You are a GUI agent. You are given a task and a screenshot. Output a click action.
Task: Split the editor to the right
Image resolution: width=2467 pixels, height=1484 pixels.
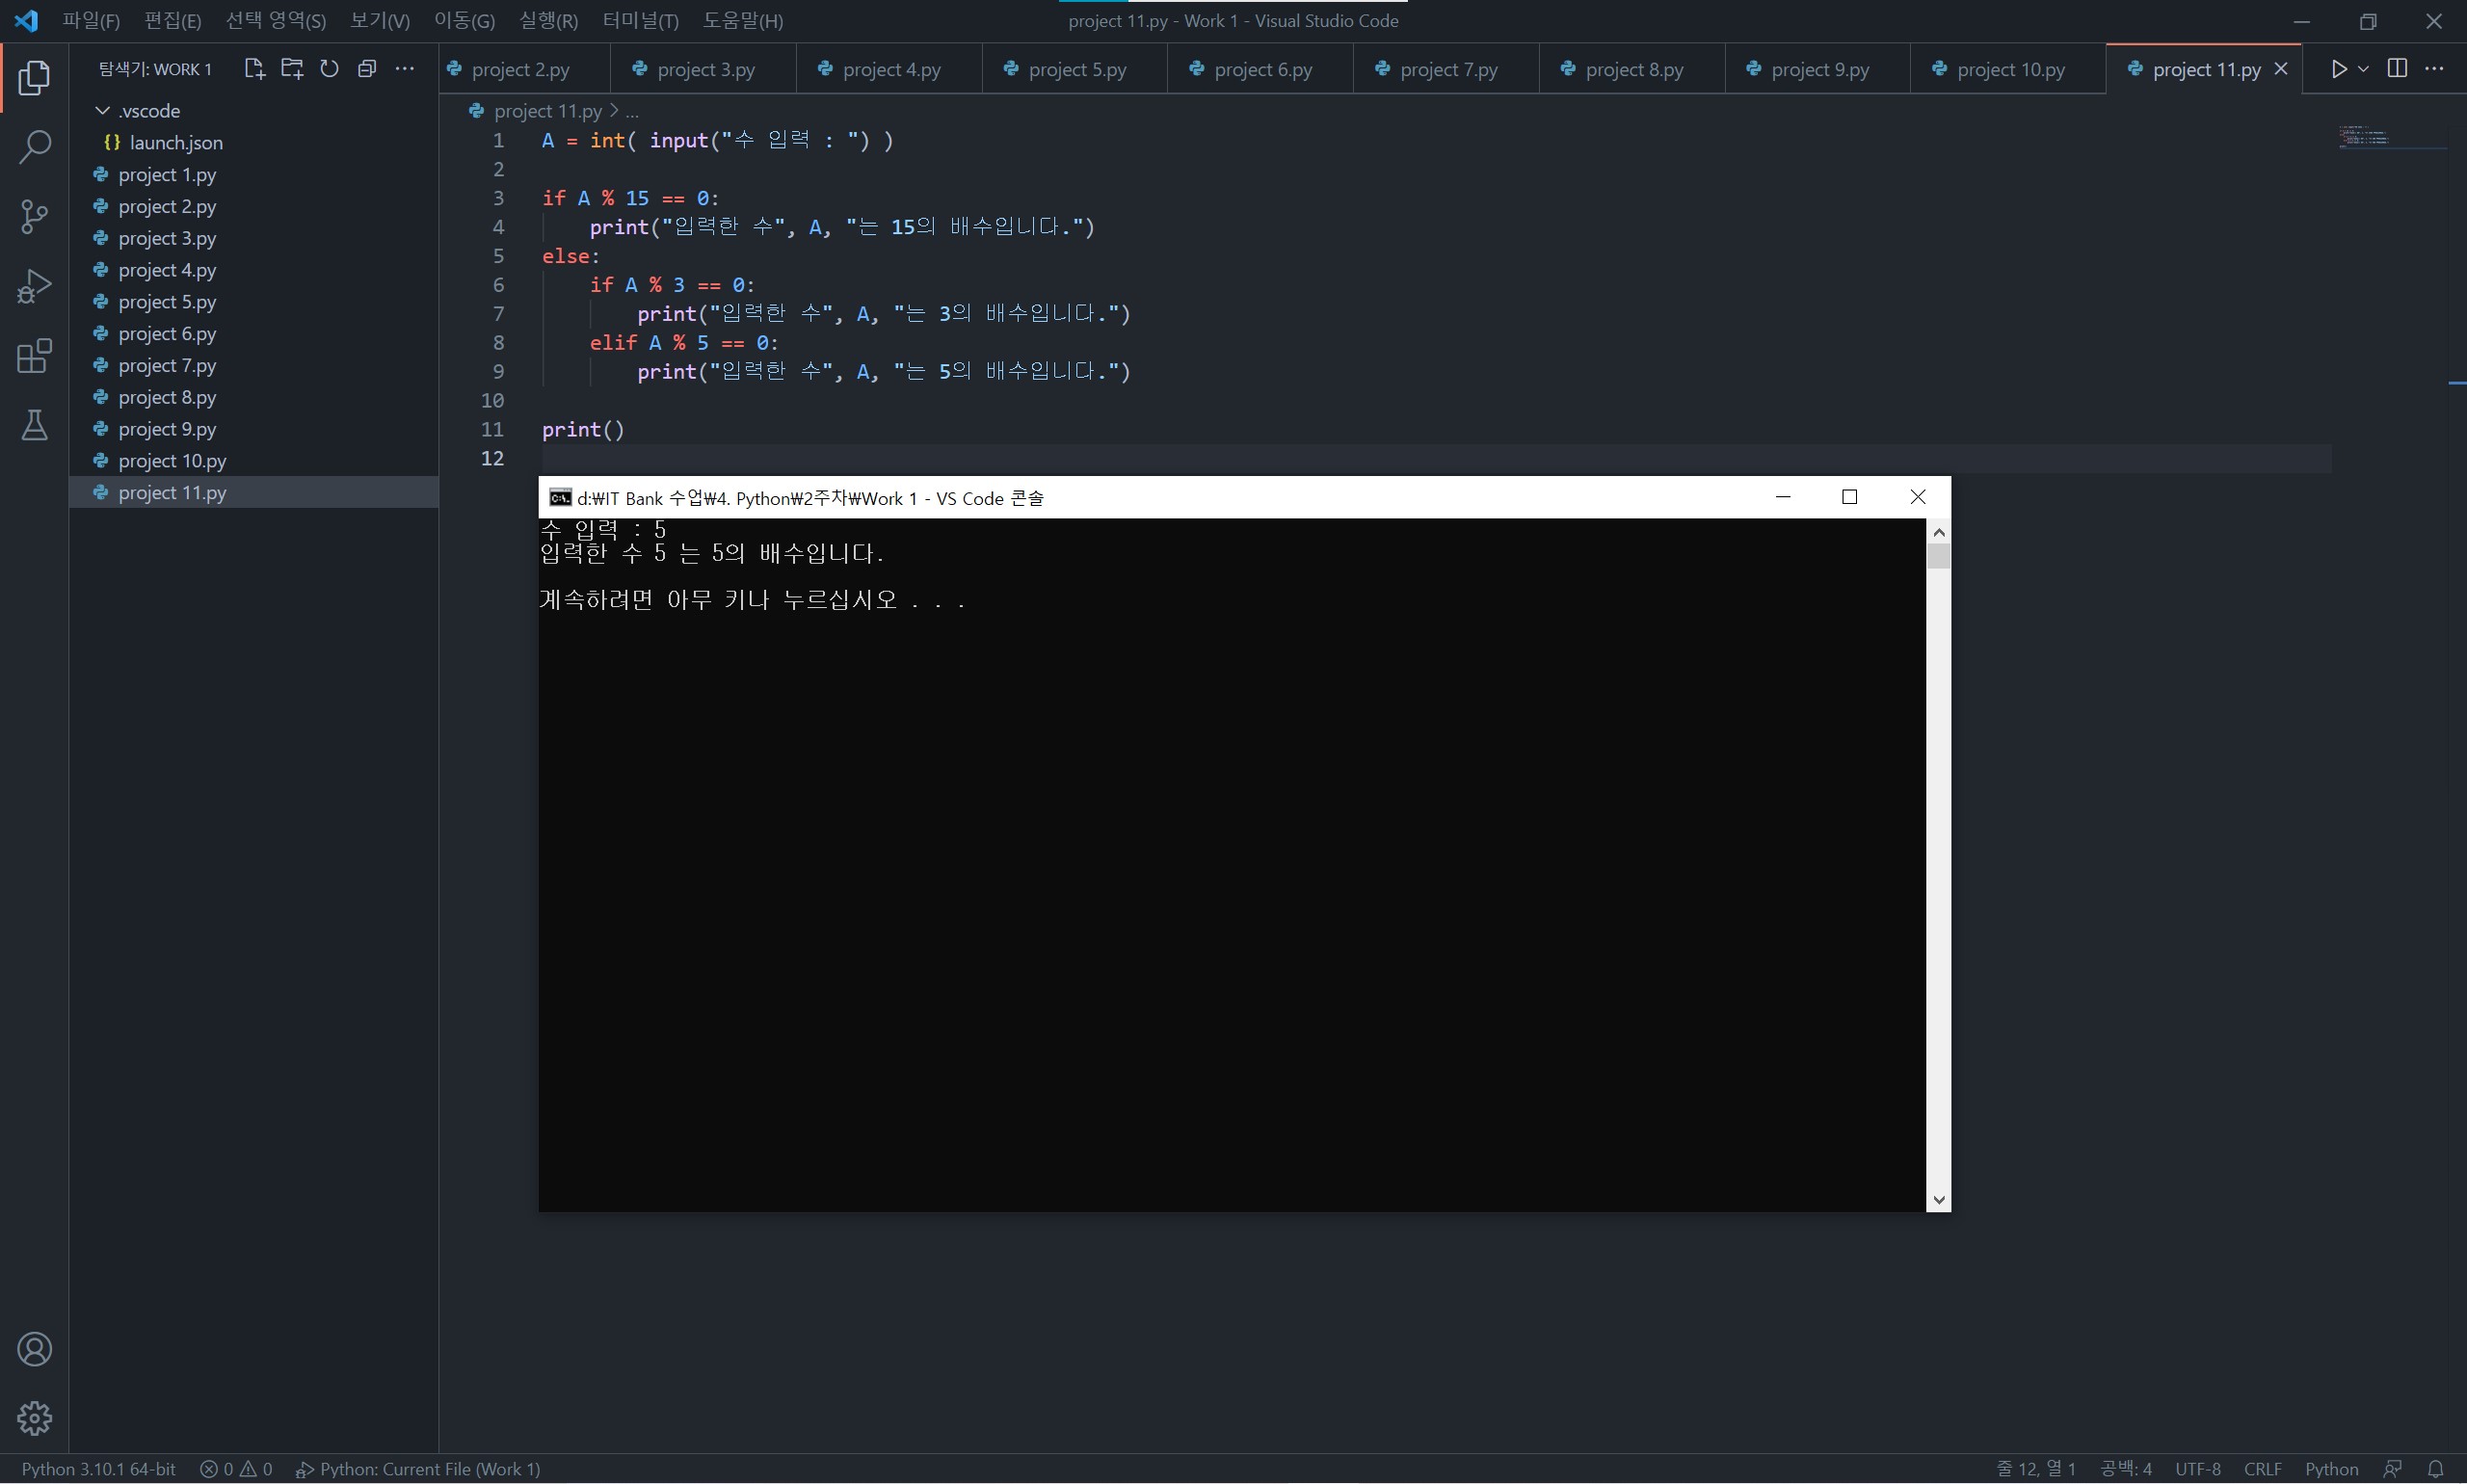click(x=2397, y=69)
